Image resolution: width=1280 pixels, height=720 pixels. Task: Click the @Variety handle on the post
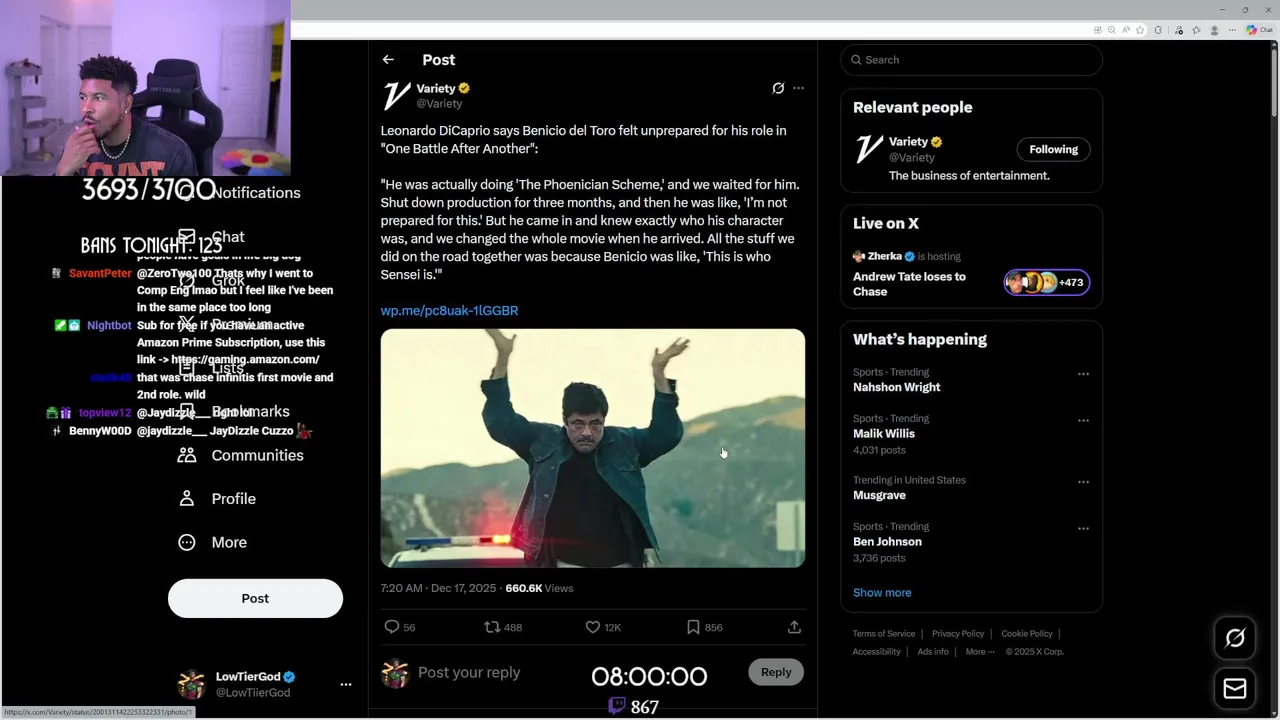pyautogui.click(x=439, y=104)
